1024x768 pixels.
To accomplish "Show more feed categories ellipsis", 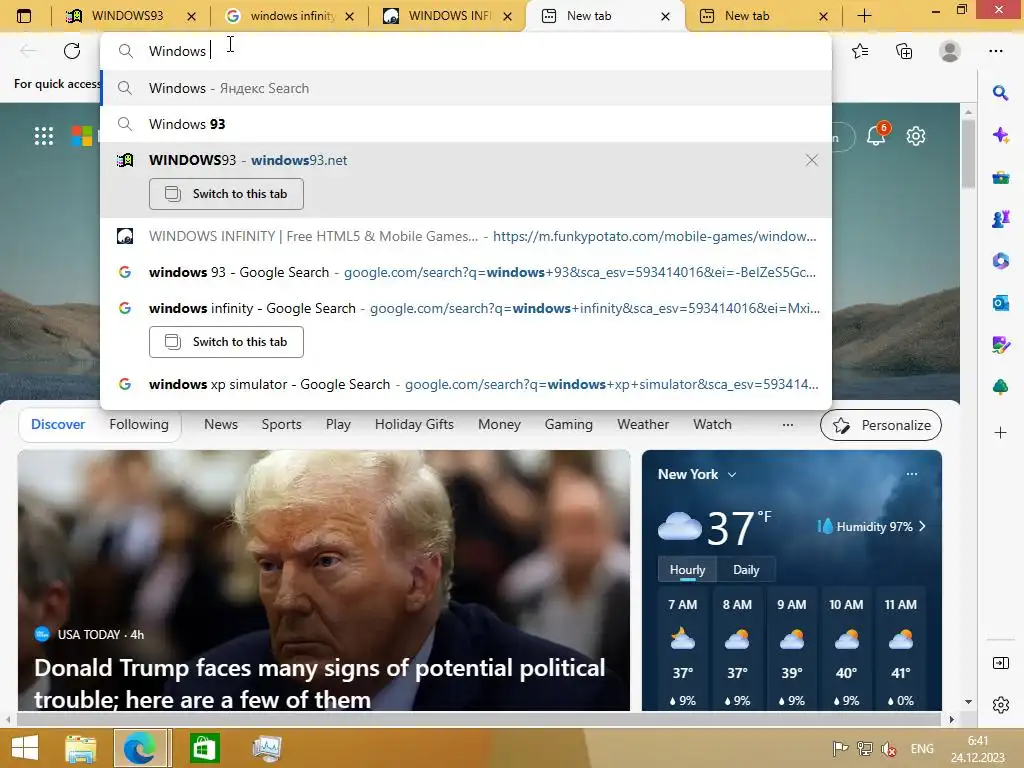I will coord(788,424).
